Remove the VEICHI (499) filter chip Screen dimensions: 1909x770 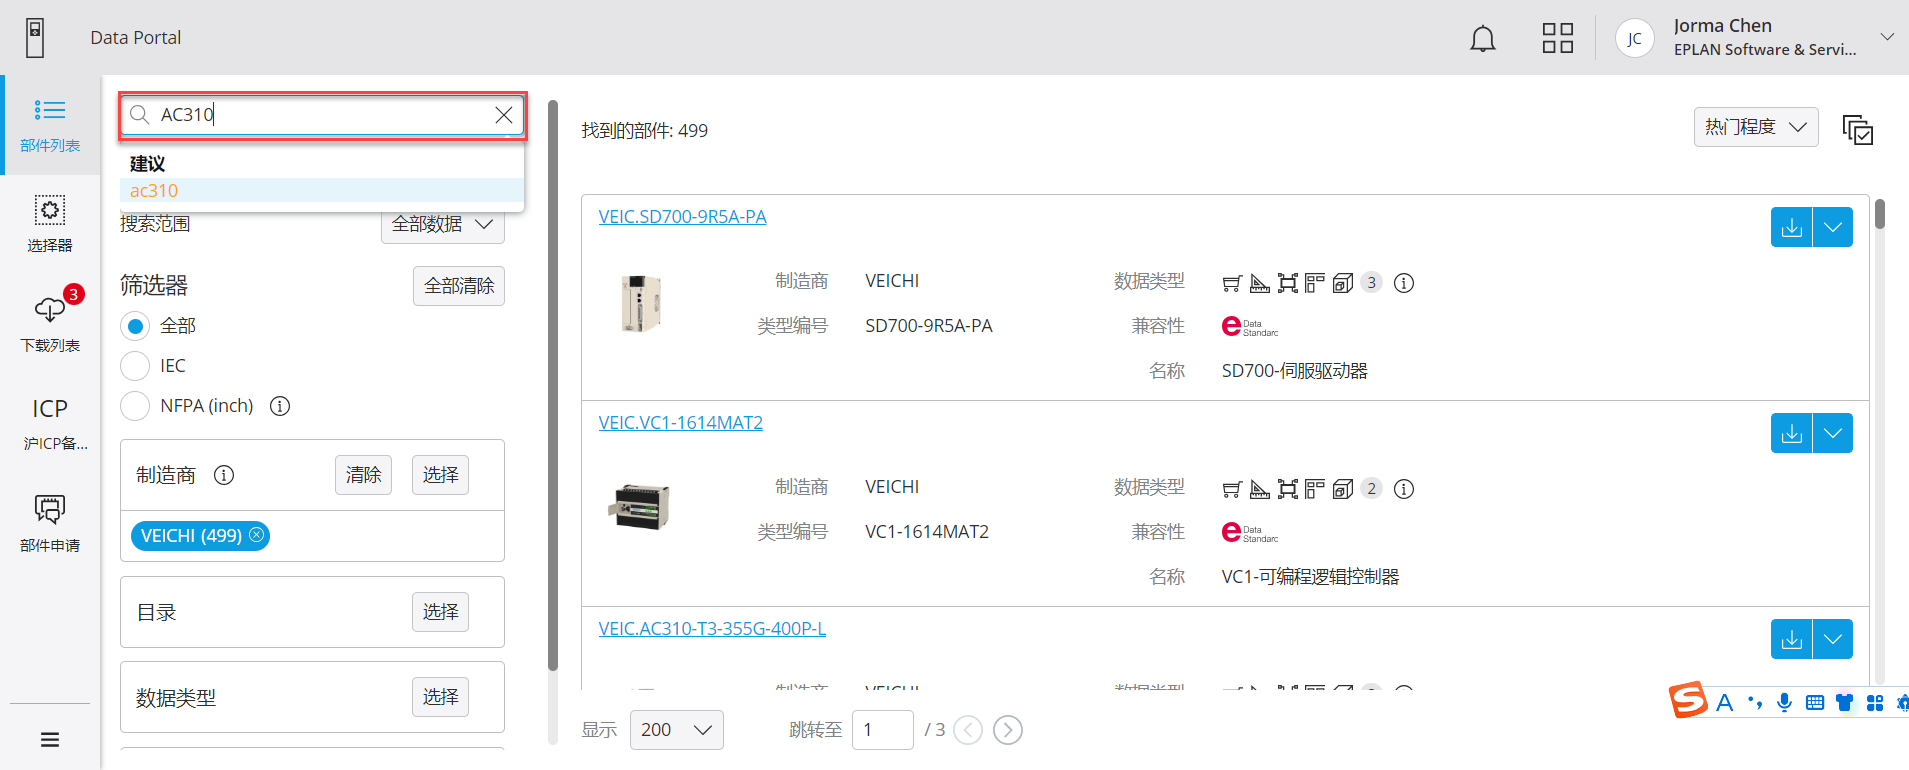tap(257, 535)
